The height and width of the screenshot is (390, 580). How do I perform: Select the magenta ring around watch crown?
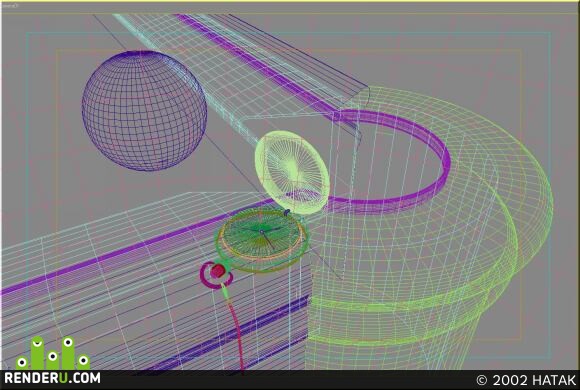[x=216, y=275]
